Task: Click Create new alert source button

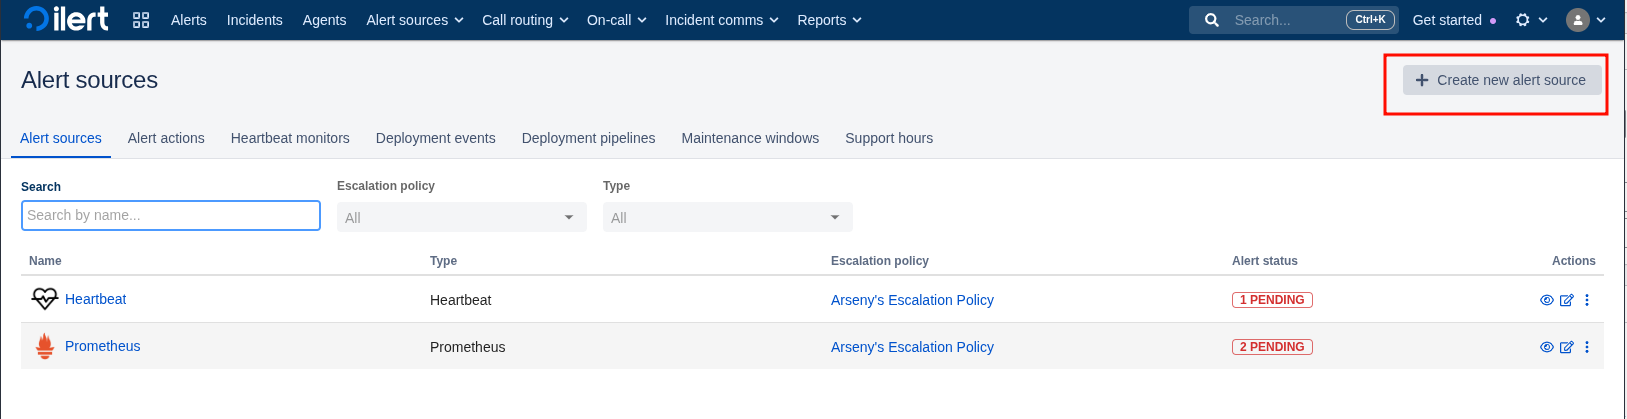Action: 1501,80
